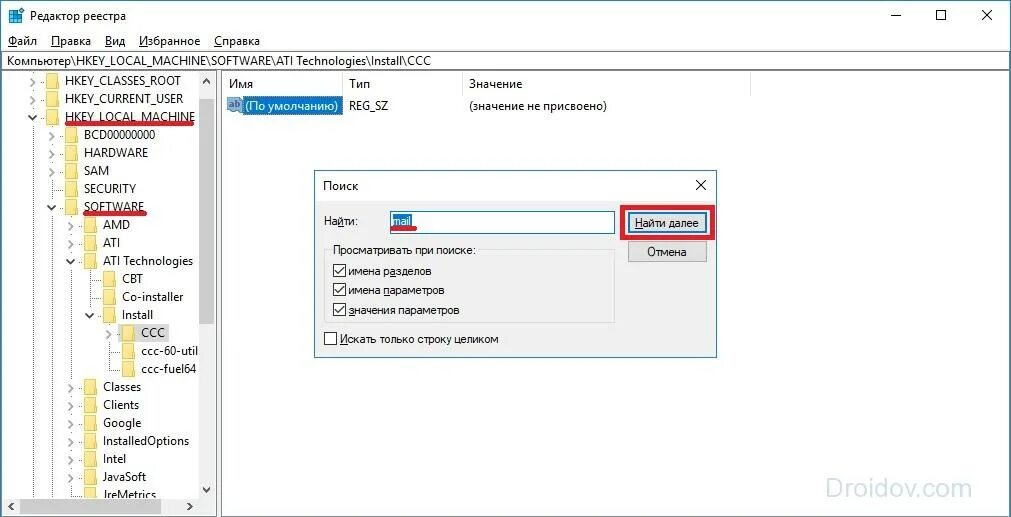Click the 'Имя' column header
Viewport: 1011px width, 517px height.
tap(282, 84)
